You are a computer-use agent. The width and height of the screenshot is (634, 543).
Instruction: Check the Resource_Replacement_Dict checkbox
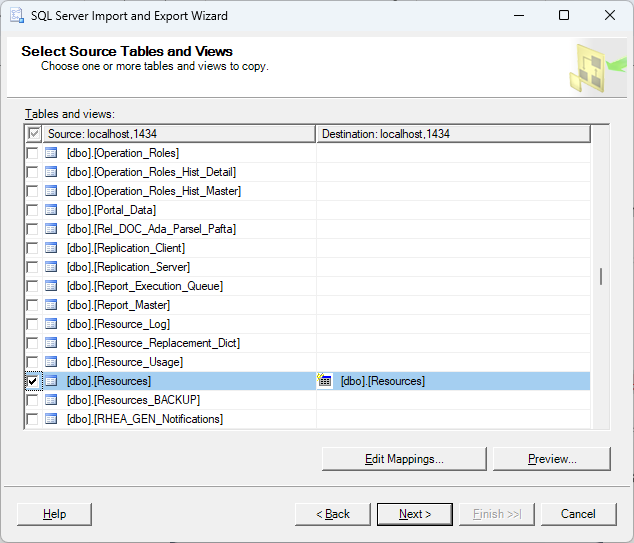click(x=32, y=343)
